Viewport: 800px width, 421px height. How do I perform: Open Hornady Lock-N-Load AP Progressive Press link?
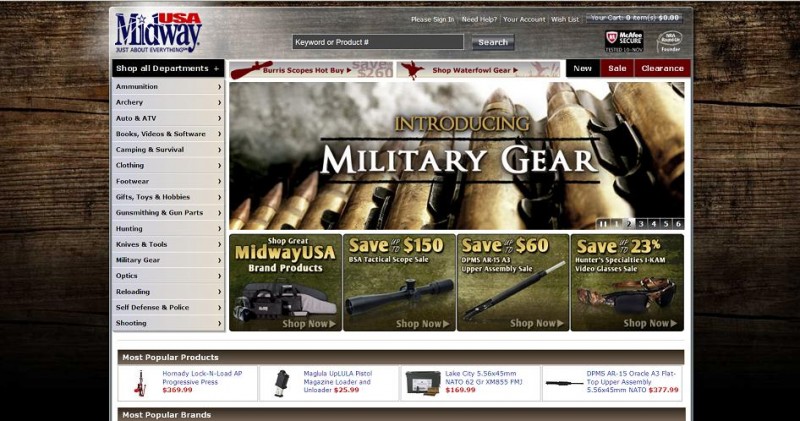tap(202, 378)
